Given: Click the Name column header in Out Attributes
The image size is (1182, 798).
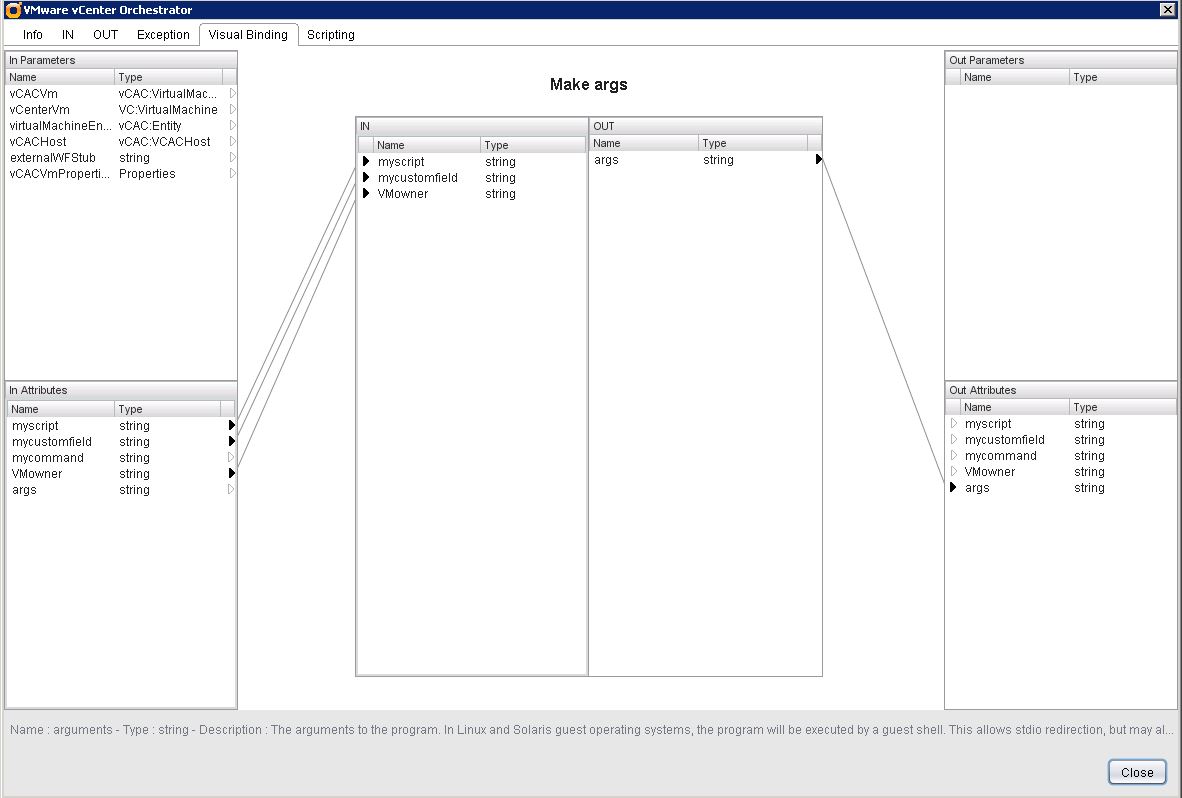Looking at the screenshot, I should click(1012, 407).
